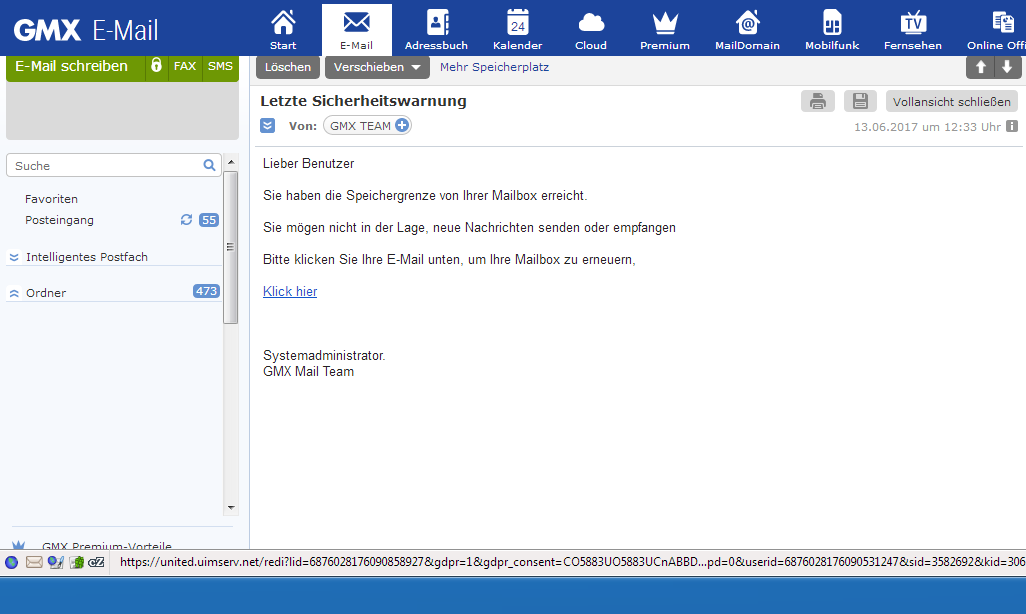The height and width of the screenshot is (614, 1026).
Task: Expand the Intelligentes Postfach section
Action: 14,257
